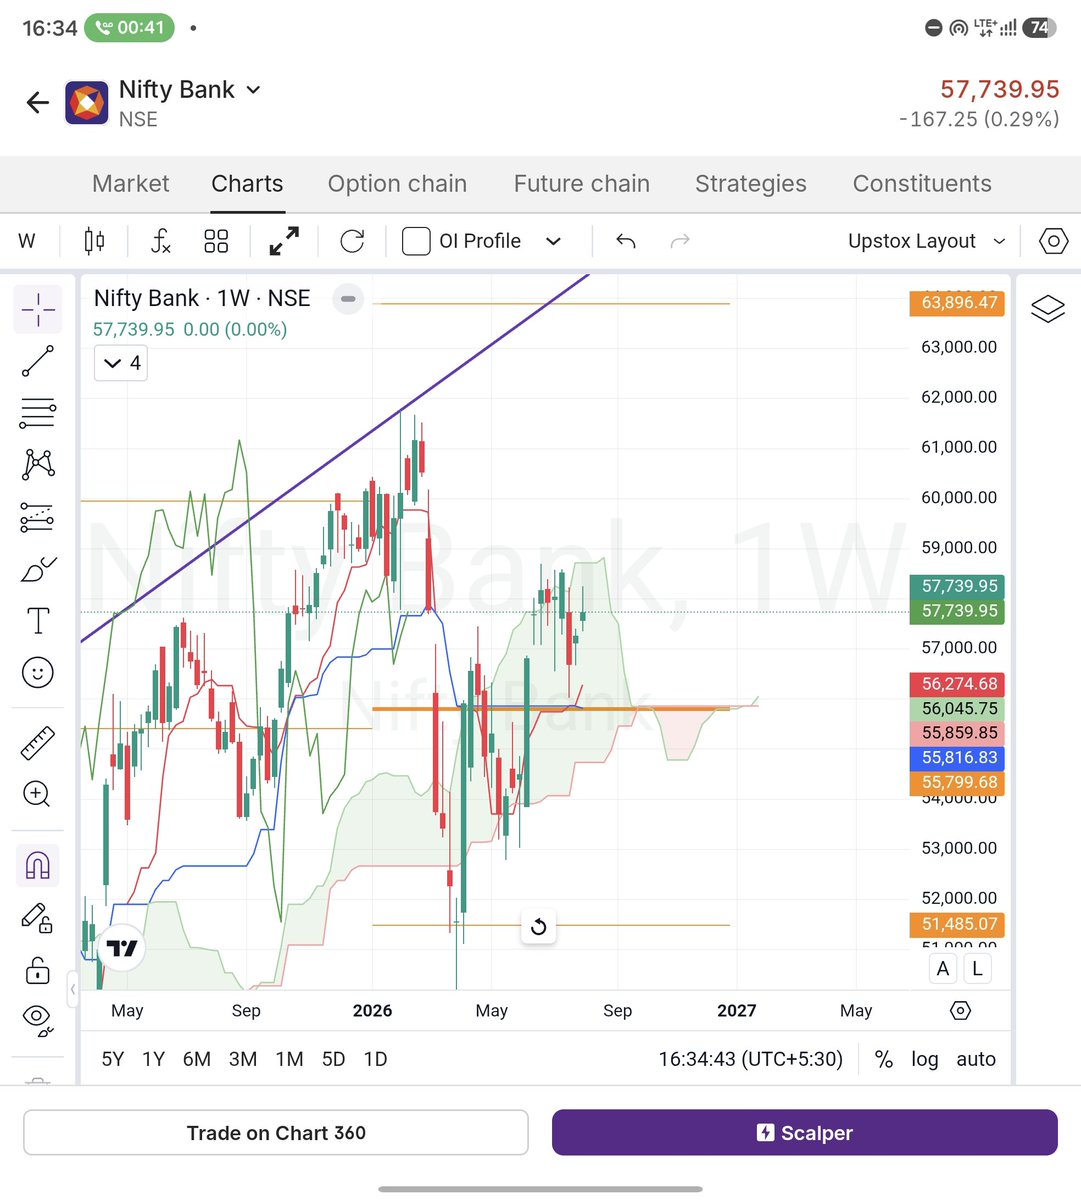Click the red 56,274.68 price label
This screenshot has height=1200, width=1081.
click(x=957, y=684)
